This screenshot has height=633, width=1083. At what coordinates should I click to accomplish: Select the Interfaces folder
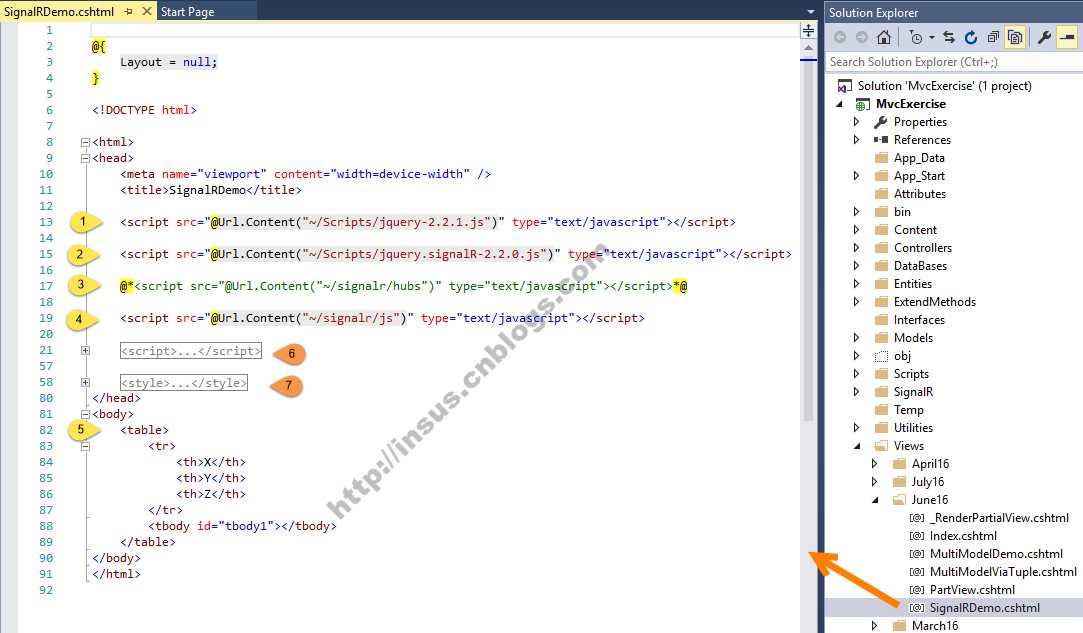tap(919, 319)
